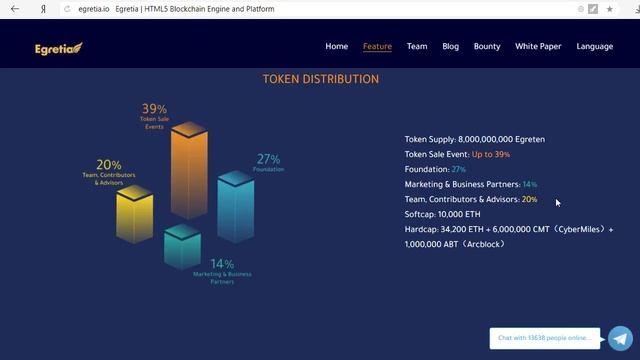Expand the Language menu
Image resolution: width=640 pixels, height=360 pixels.
point(595,47)
